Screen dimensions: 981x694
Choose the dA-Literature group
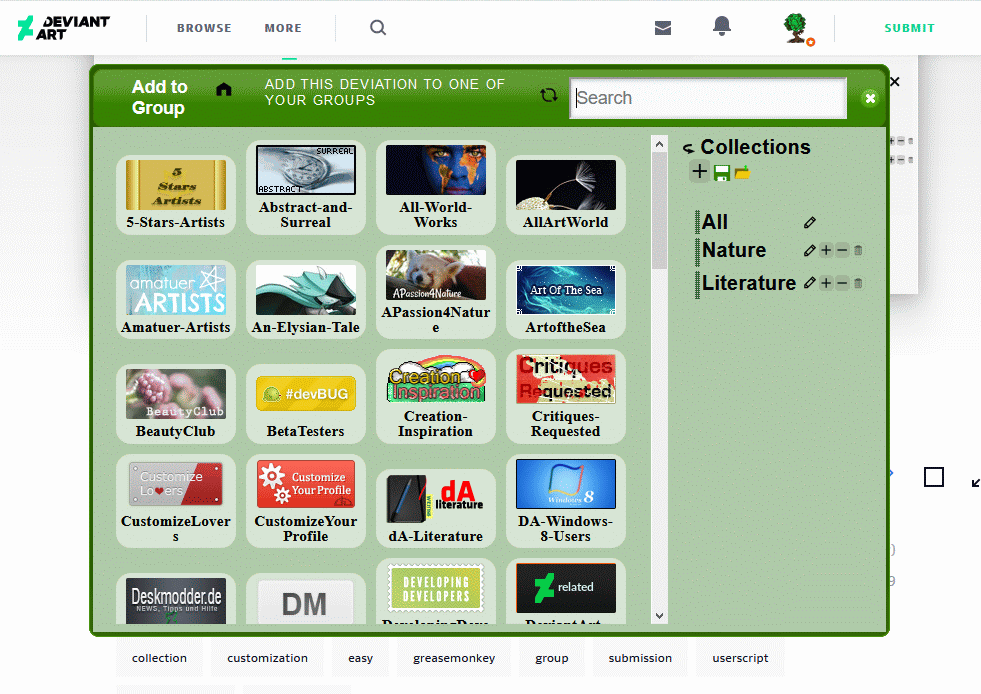pyautogui.click(x=435, y=508)
